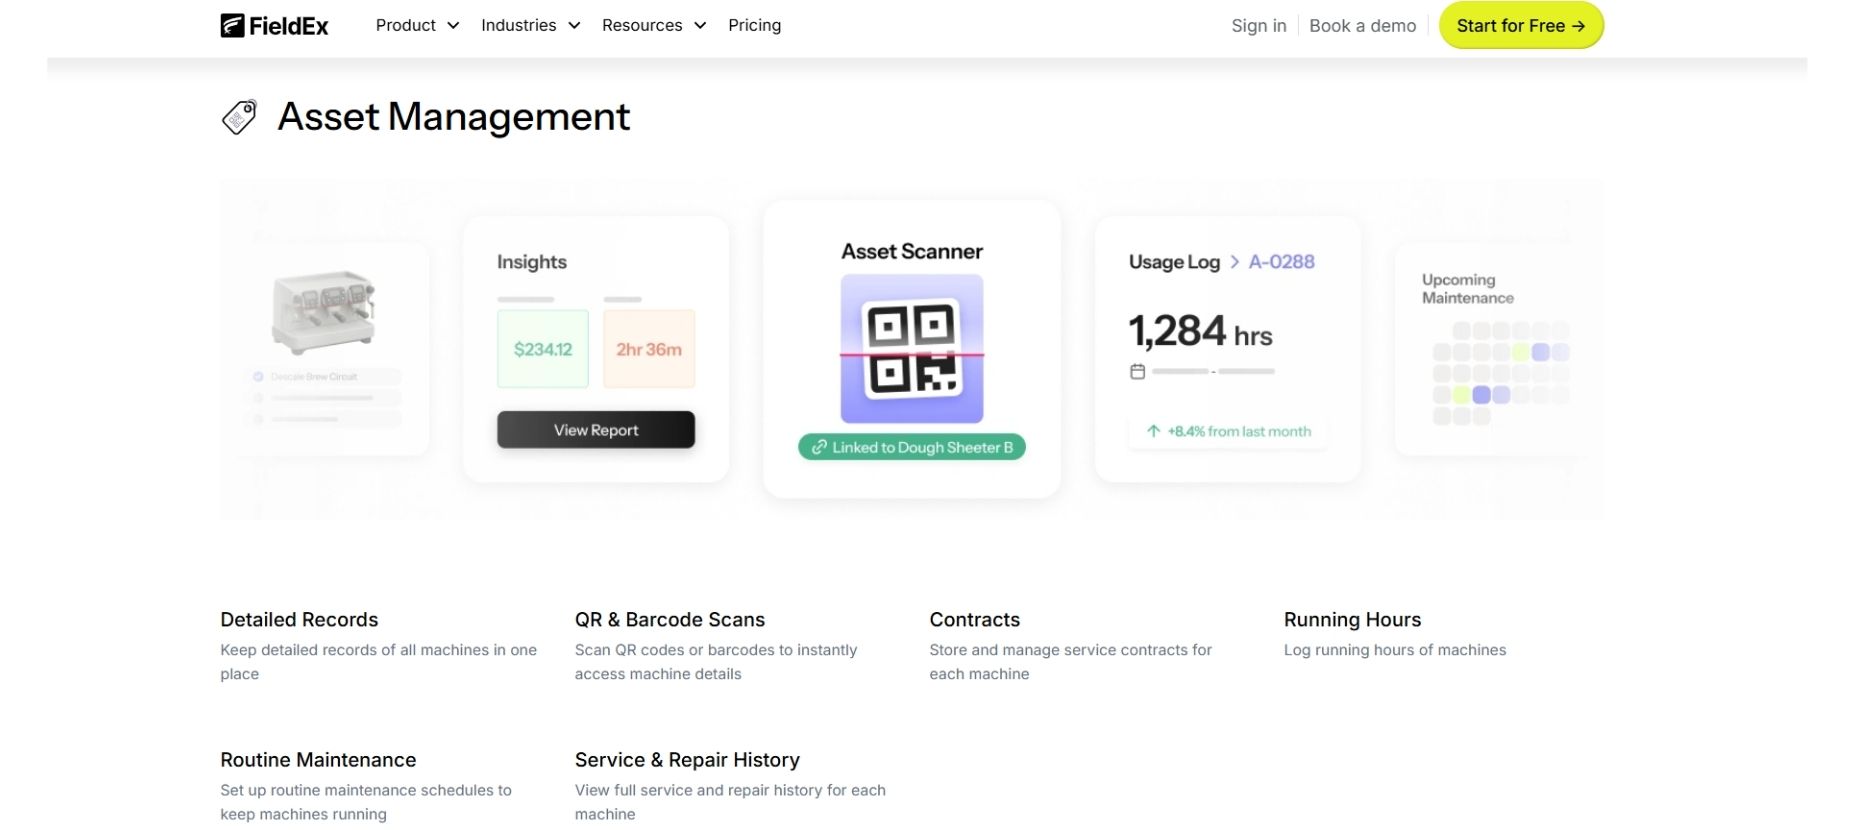The width and height of the screenshot is (1860, 830).
Task: Expand the Resources dropdown menu
Action: click(x=654, y=25)
